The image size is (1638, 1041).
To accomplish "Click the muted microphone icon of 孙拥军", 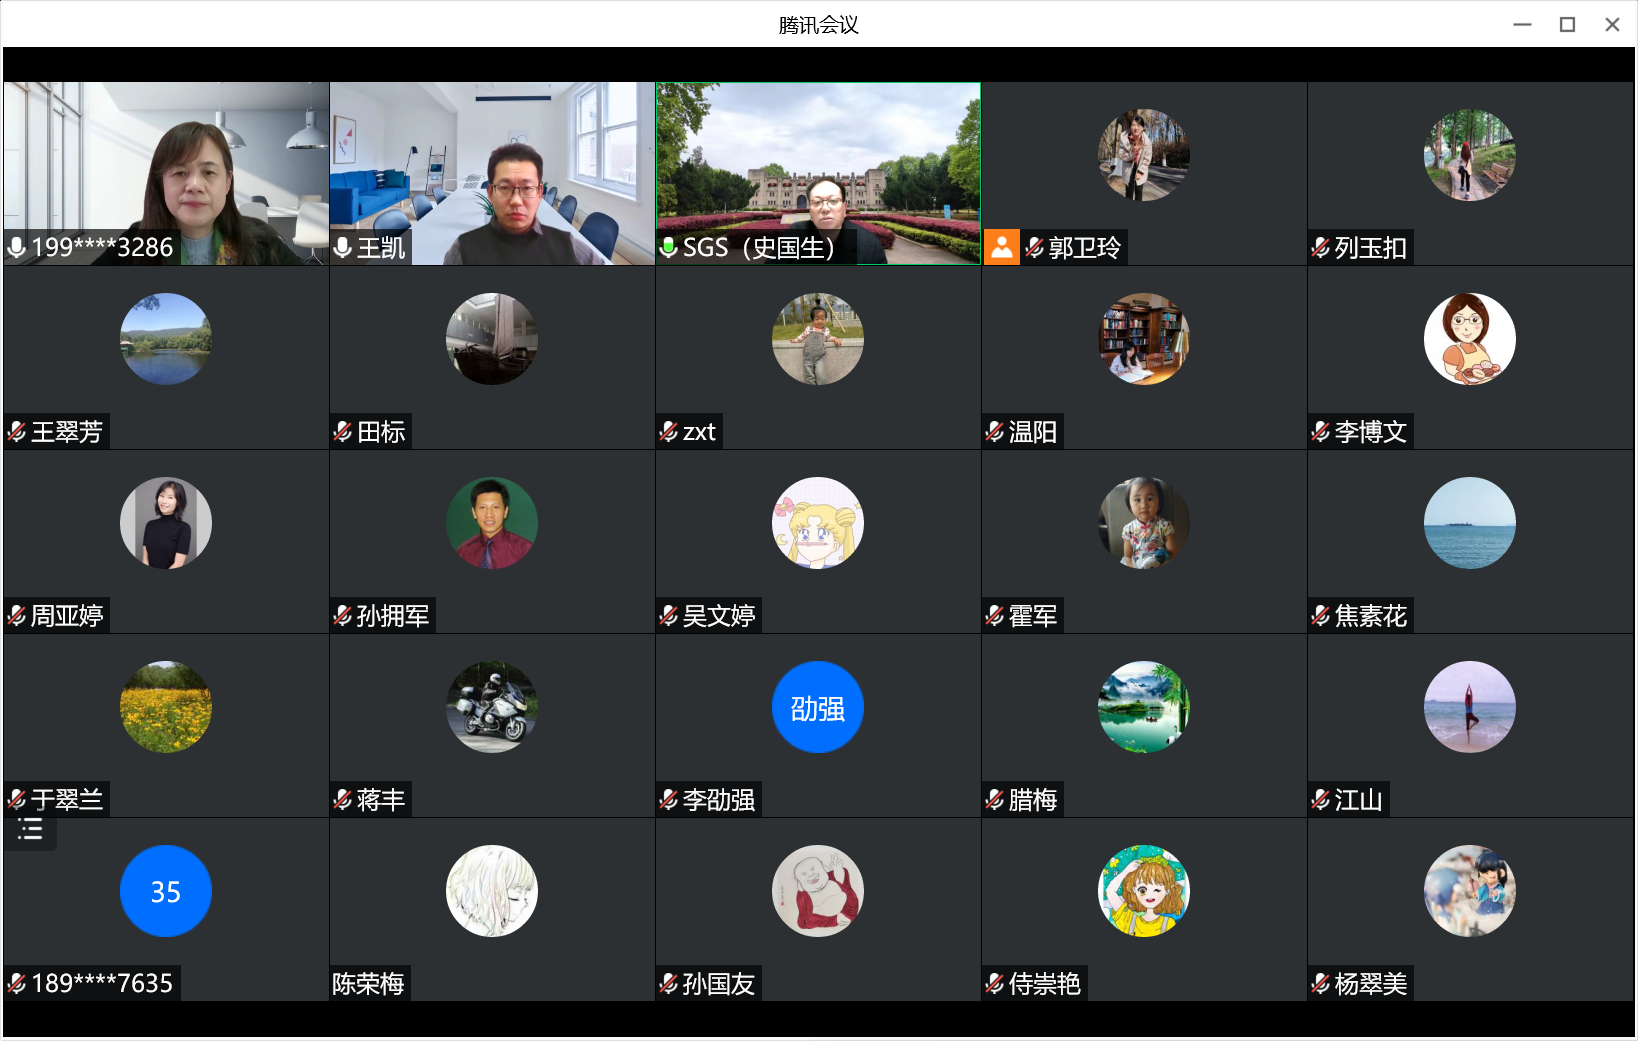I will coord(343,615).
